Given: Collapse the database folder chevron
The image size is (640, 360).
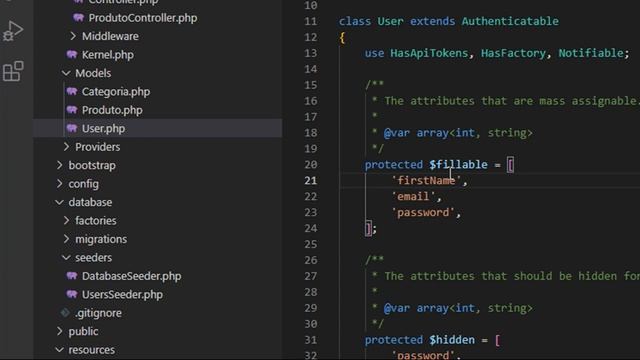Looking at the screenshot, I should click(60, 202).
